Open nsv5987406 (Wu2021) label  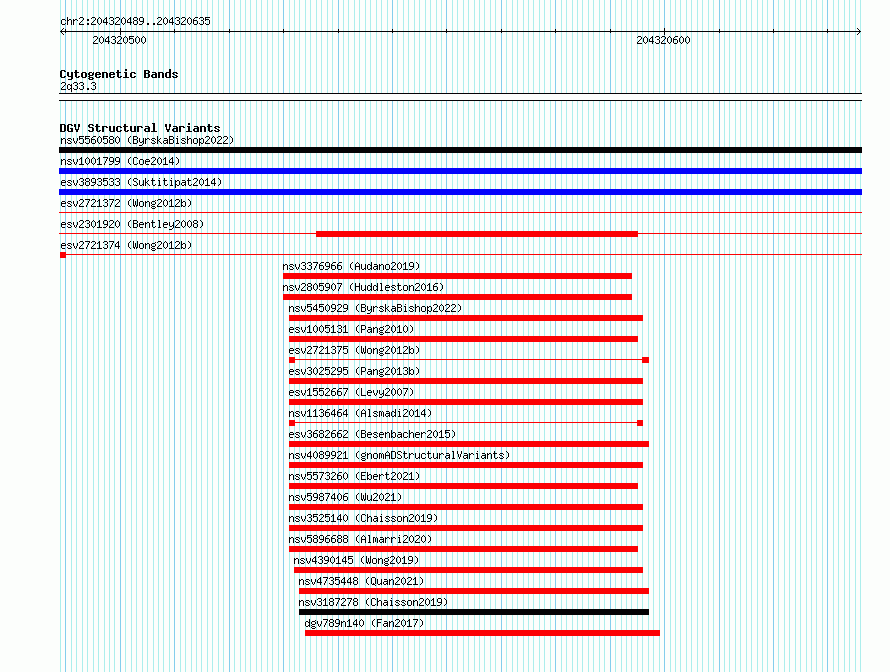[x=345, y=497]
